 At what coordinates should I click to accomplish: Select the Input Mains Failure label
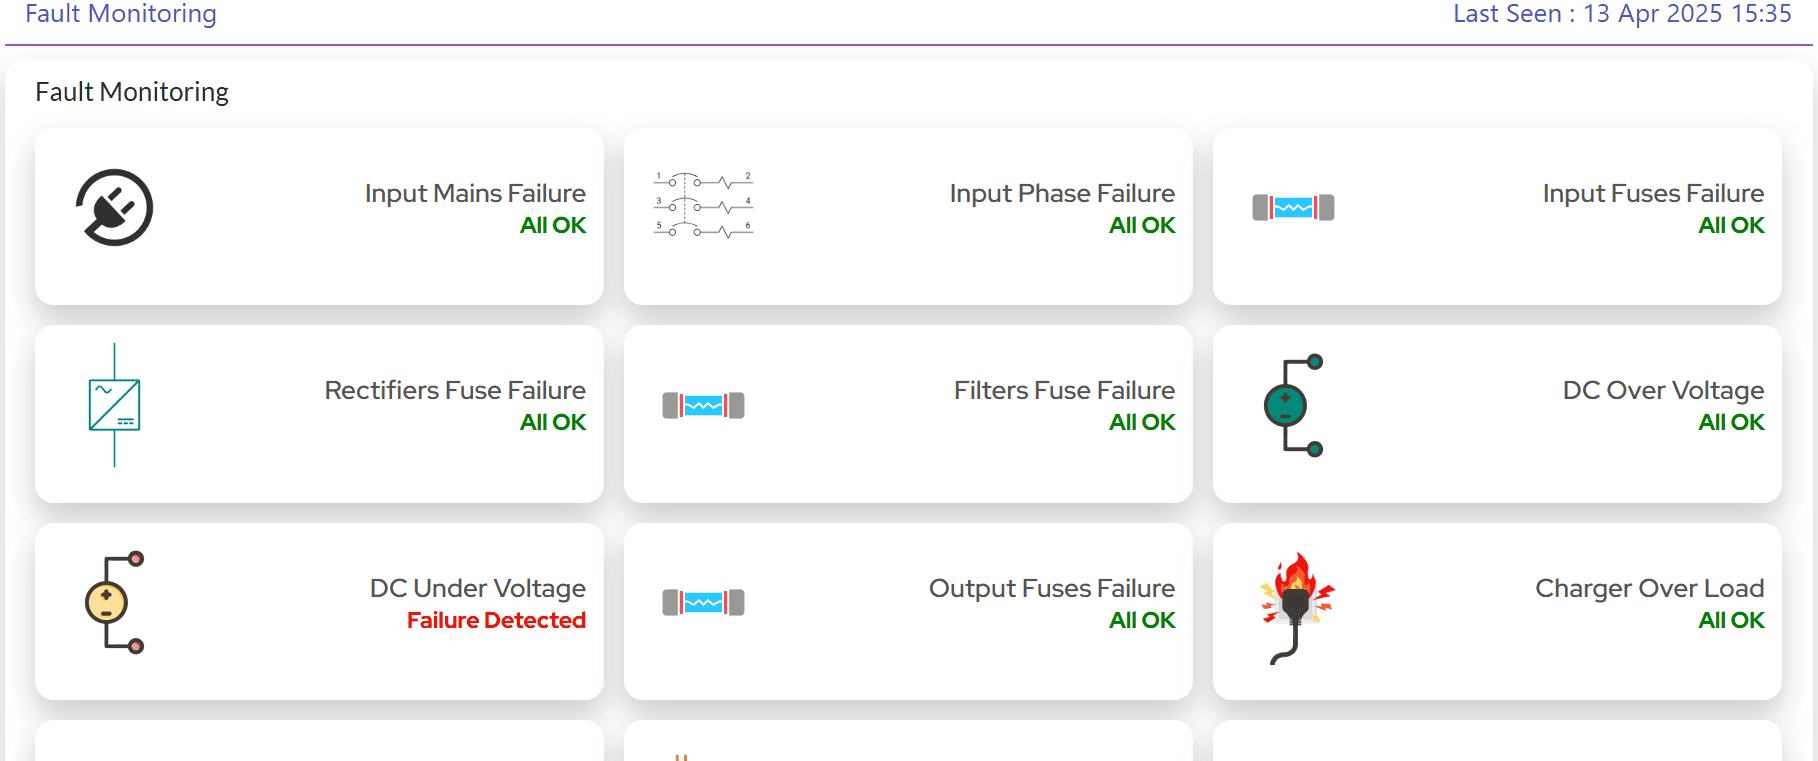tap(475, 193)
